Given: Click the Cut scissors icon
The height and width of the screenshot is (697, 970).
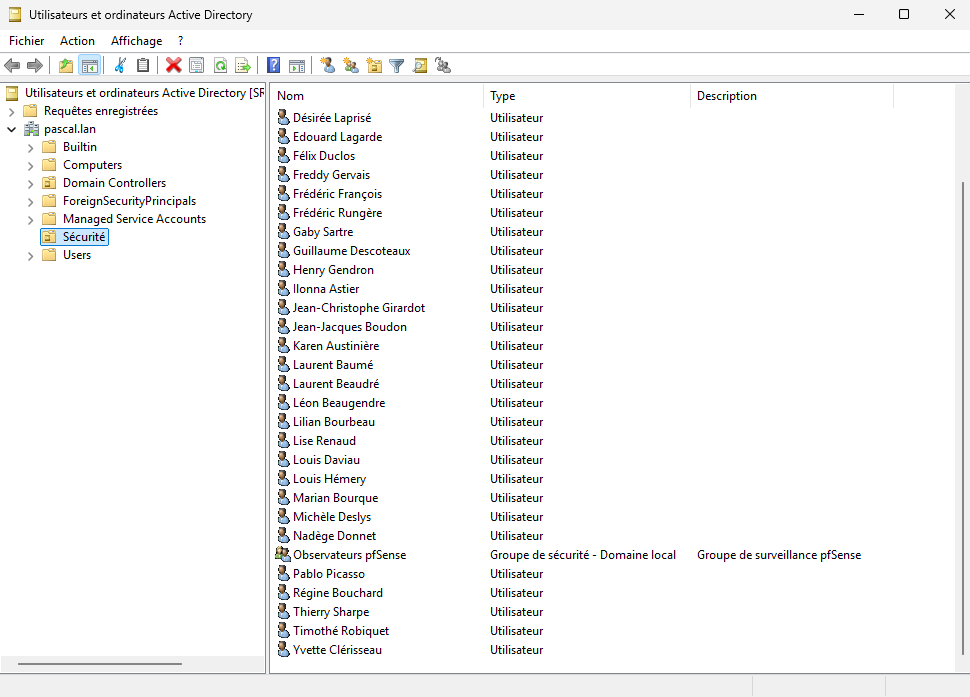Looking at the screenshot, I should [120, 65].
